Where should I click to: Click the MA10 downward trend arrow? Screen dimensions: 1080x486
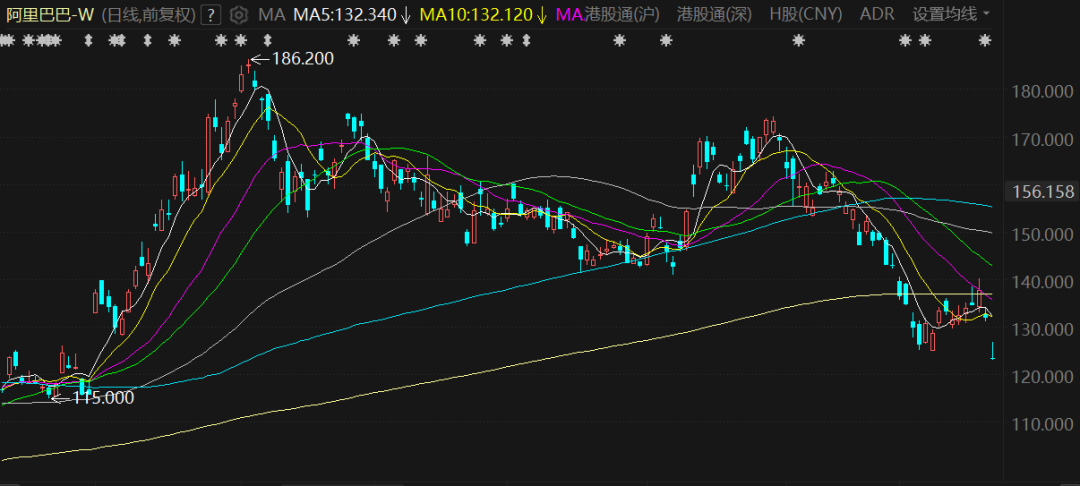tap(541, 15)
